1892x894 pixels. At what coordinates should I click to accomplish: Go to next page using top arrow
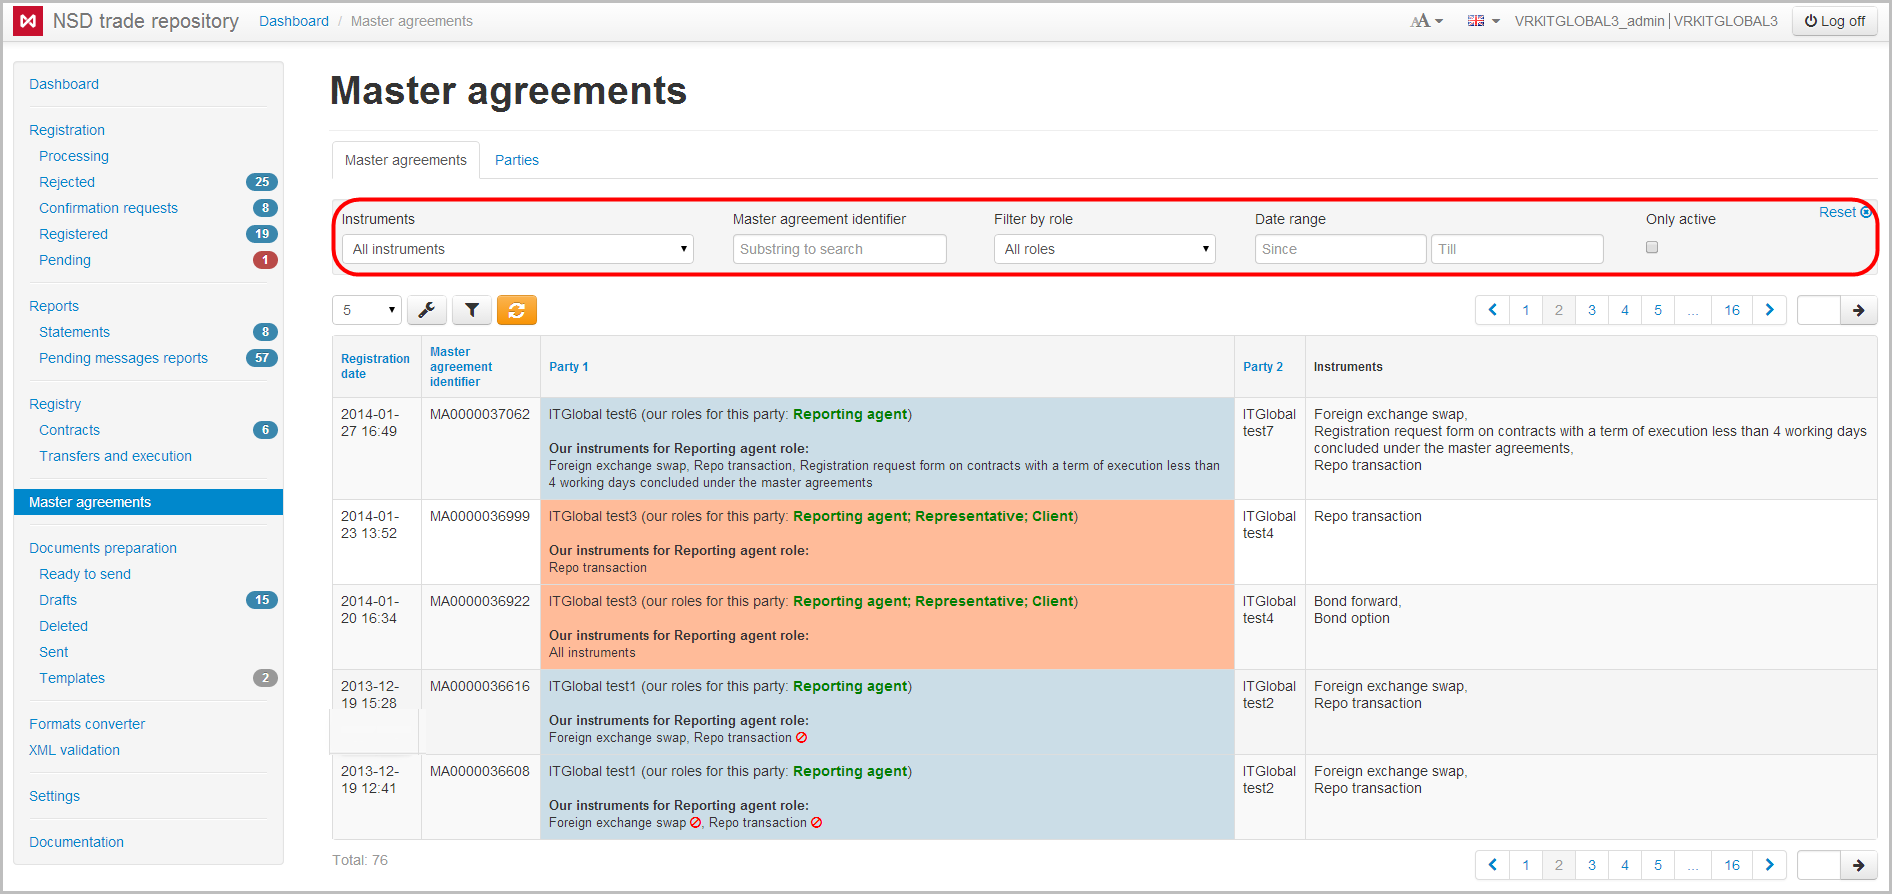[x=1769, y=310]
